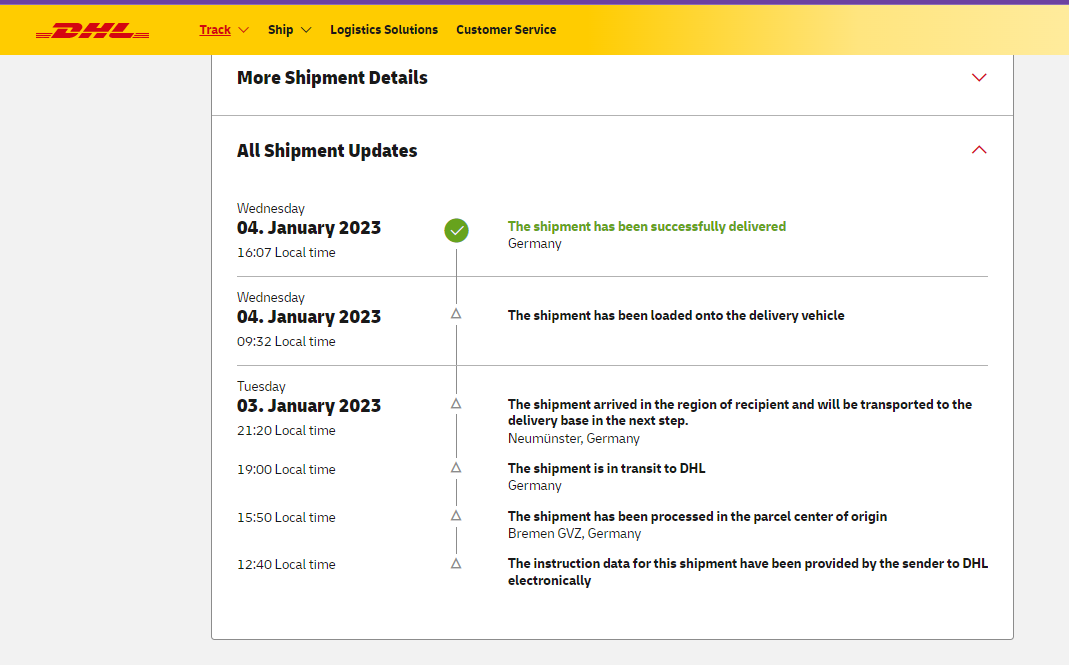
Task: Click triangle marker for 19:00 in transit
Action: click(456, 468)
